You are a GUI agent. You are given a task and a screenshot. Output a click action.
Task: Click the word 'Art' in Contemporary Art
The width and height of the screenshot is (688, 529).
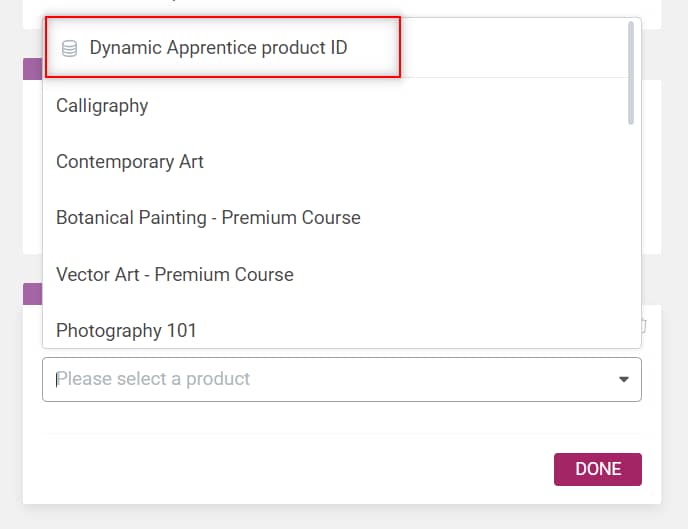coord(191,162)
